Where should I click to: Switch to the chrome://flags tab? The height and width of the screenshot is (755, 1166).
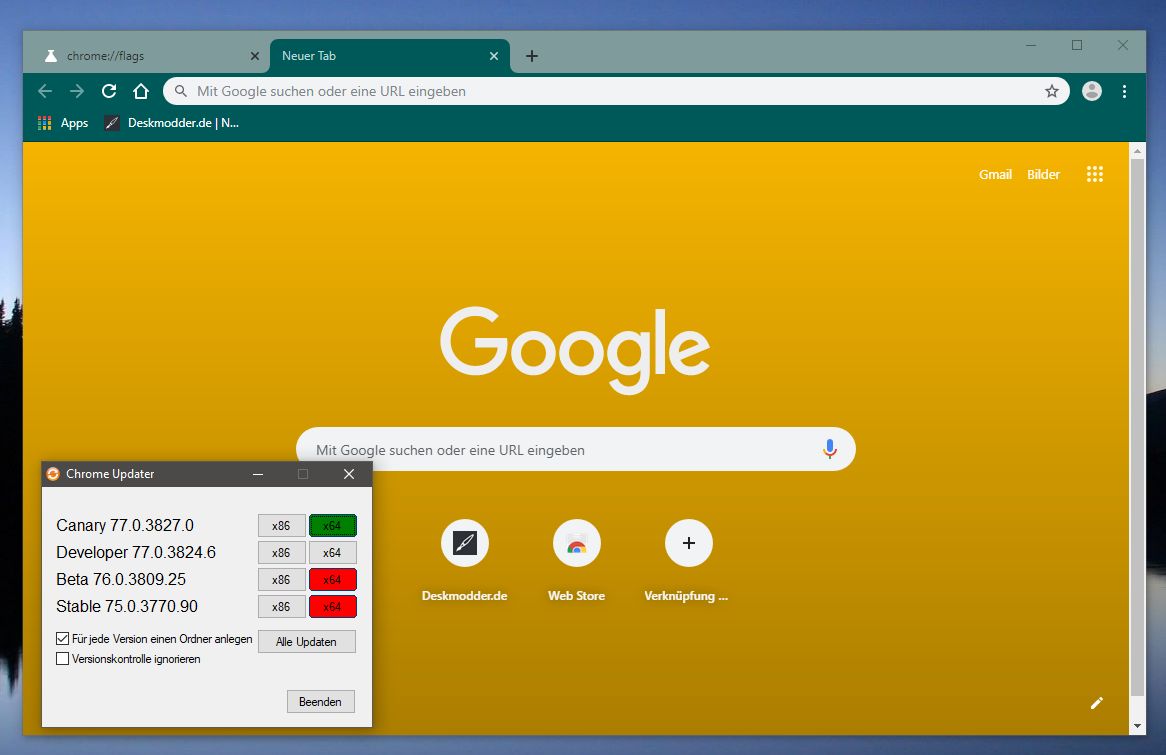pyautogui.click(x=145, y=56)
